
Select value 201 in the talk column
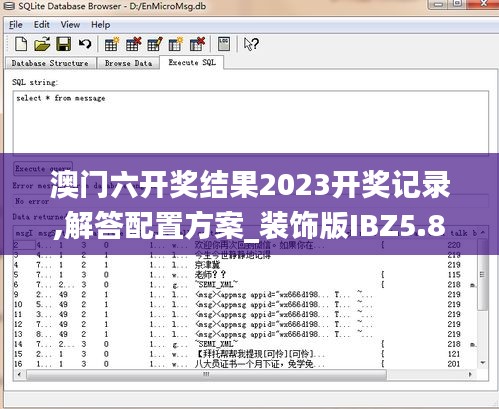click(454, 364)
